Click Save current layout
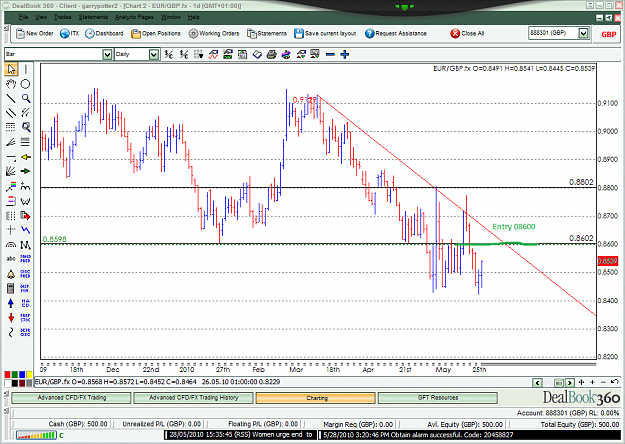Viewport: 625px width, 444px height. click(x=325, y=33)
